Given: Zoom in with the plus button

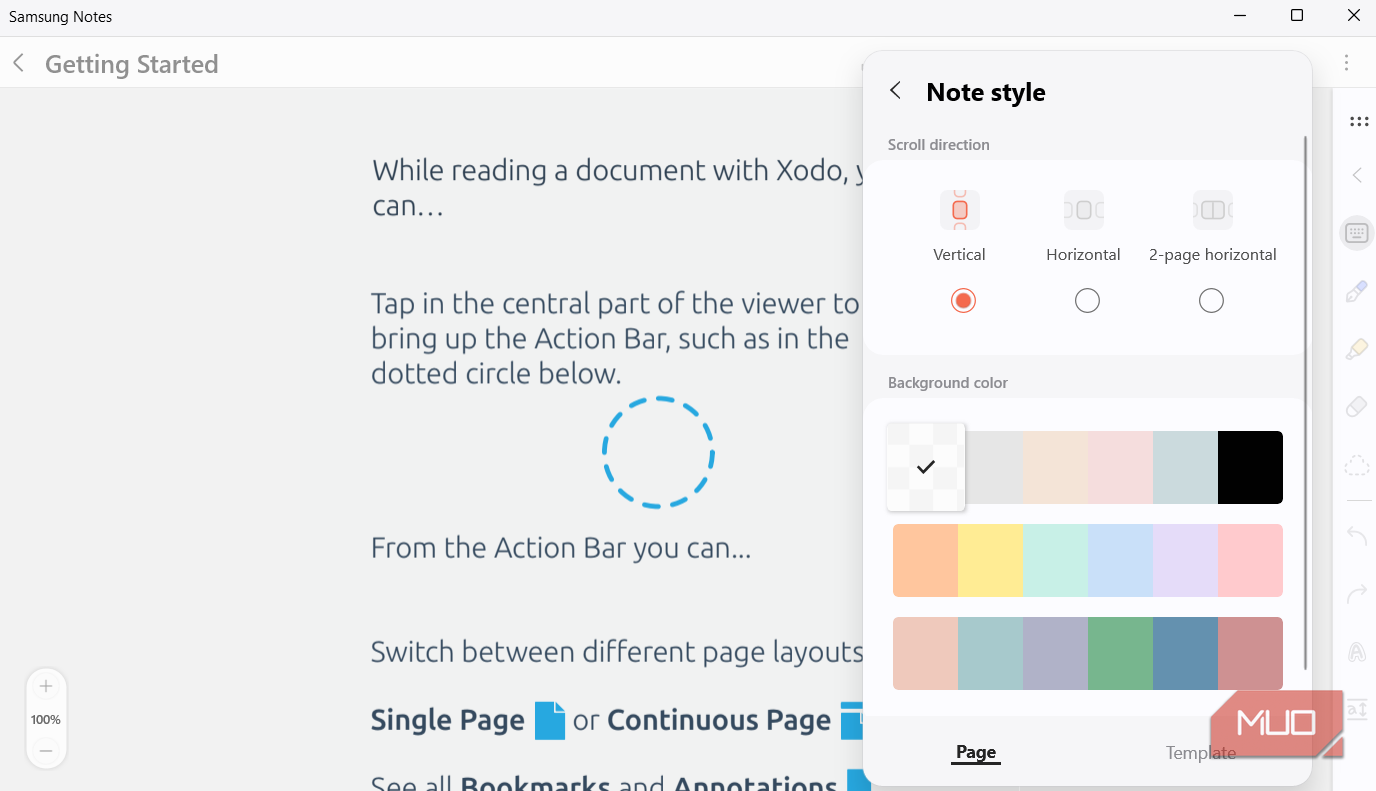Looking at the screenshot, I should 46,687.
